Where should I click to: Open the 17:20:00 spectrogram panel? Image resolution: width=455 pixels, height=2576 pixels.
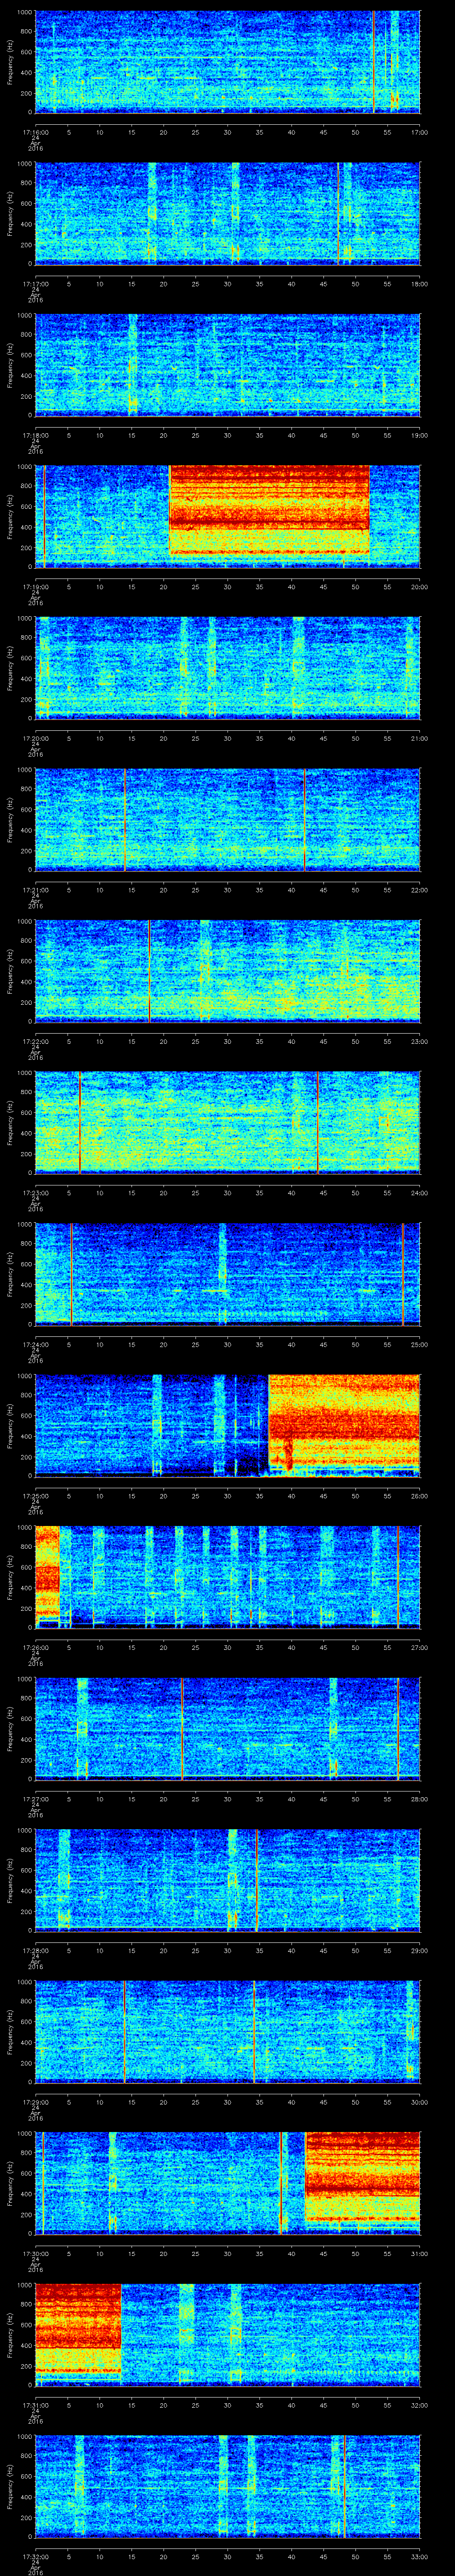[x=227, y=668]
